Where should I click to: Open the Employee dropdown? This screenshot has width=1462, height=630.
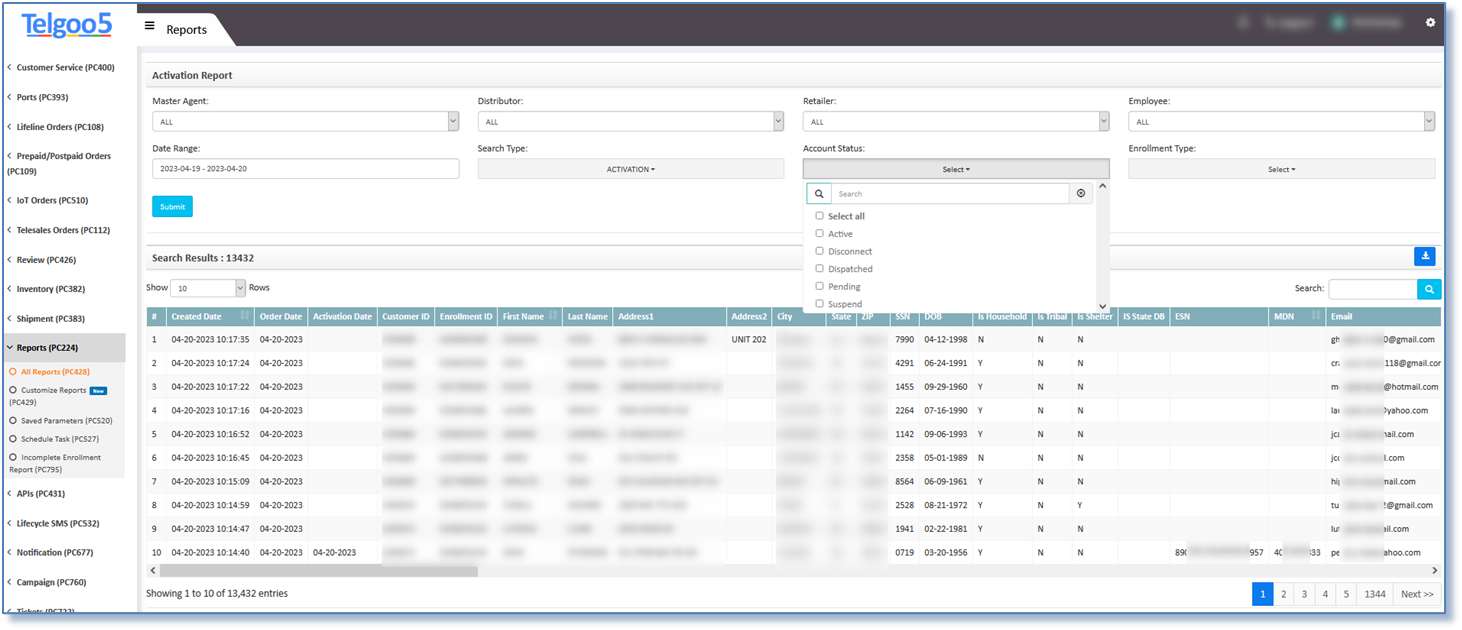pyautogui.click(x=1282, y=121)
